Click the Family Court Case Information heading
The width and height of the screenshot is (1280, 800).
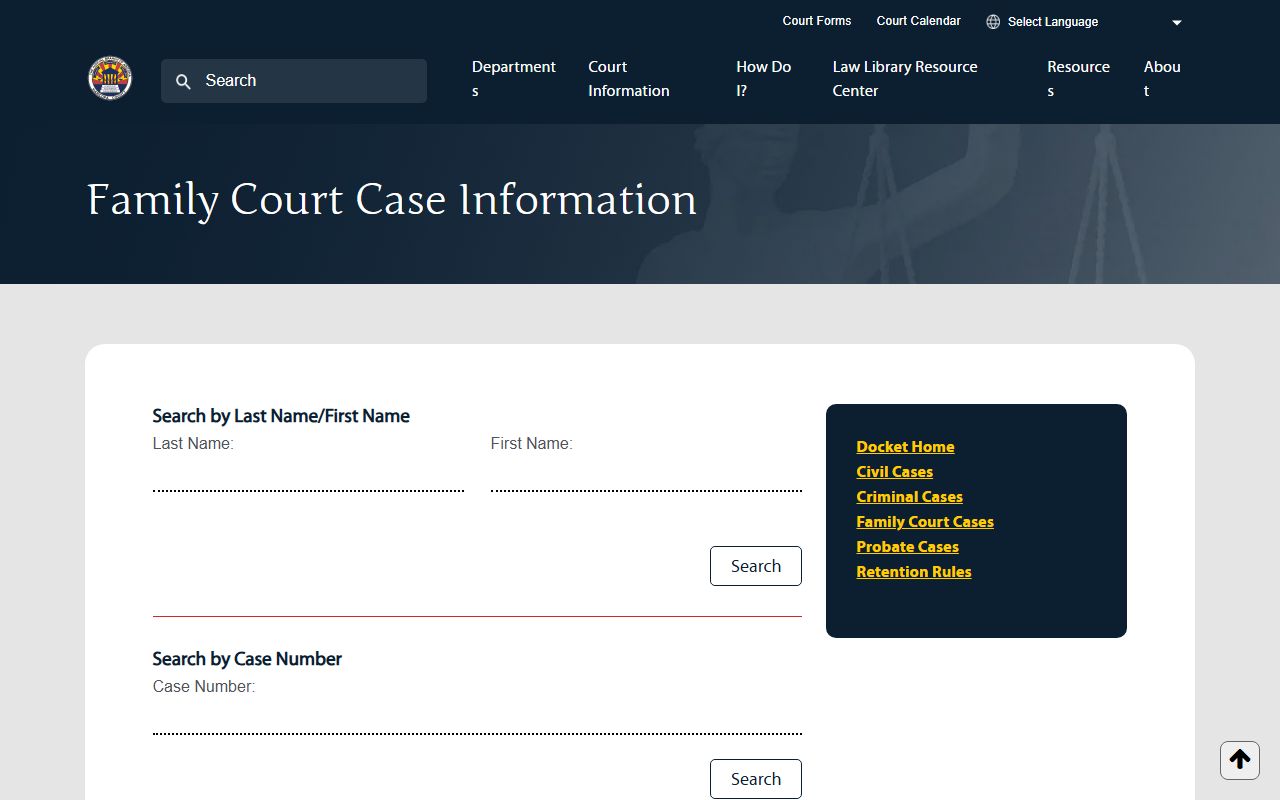click(x=392, y=200)
